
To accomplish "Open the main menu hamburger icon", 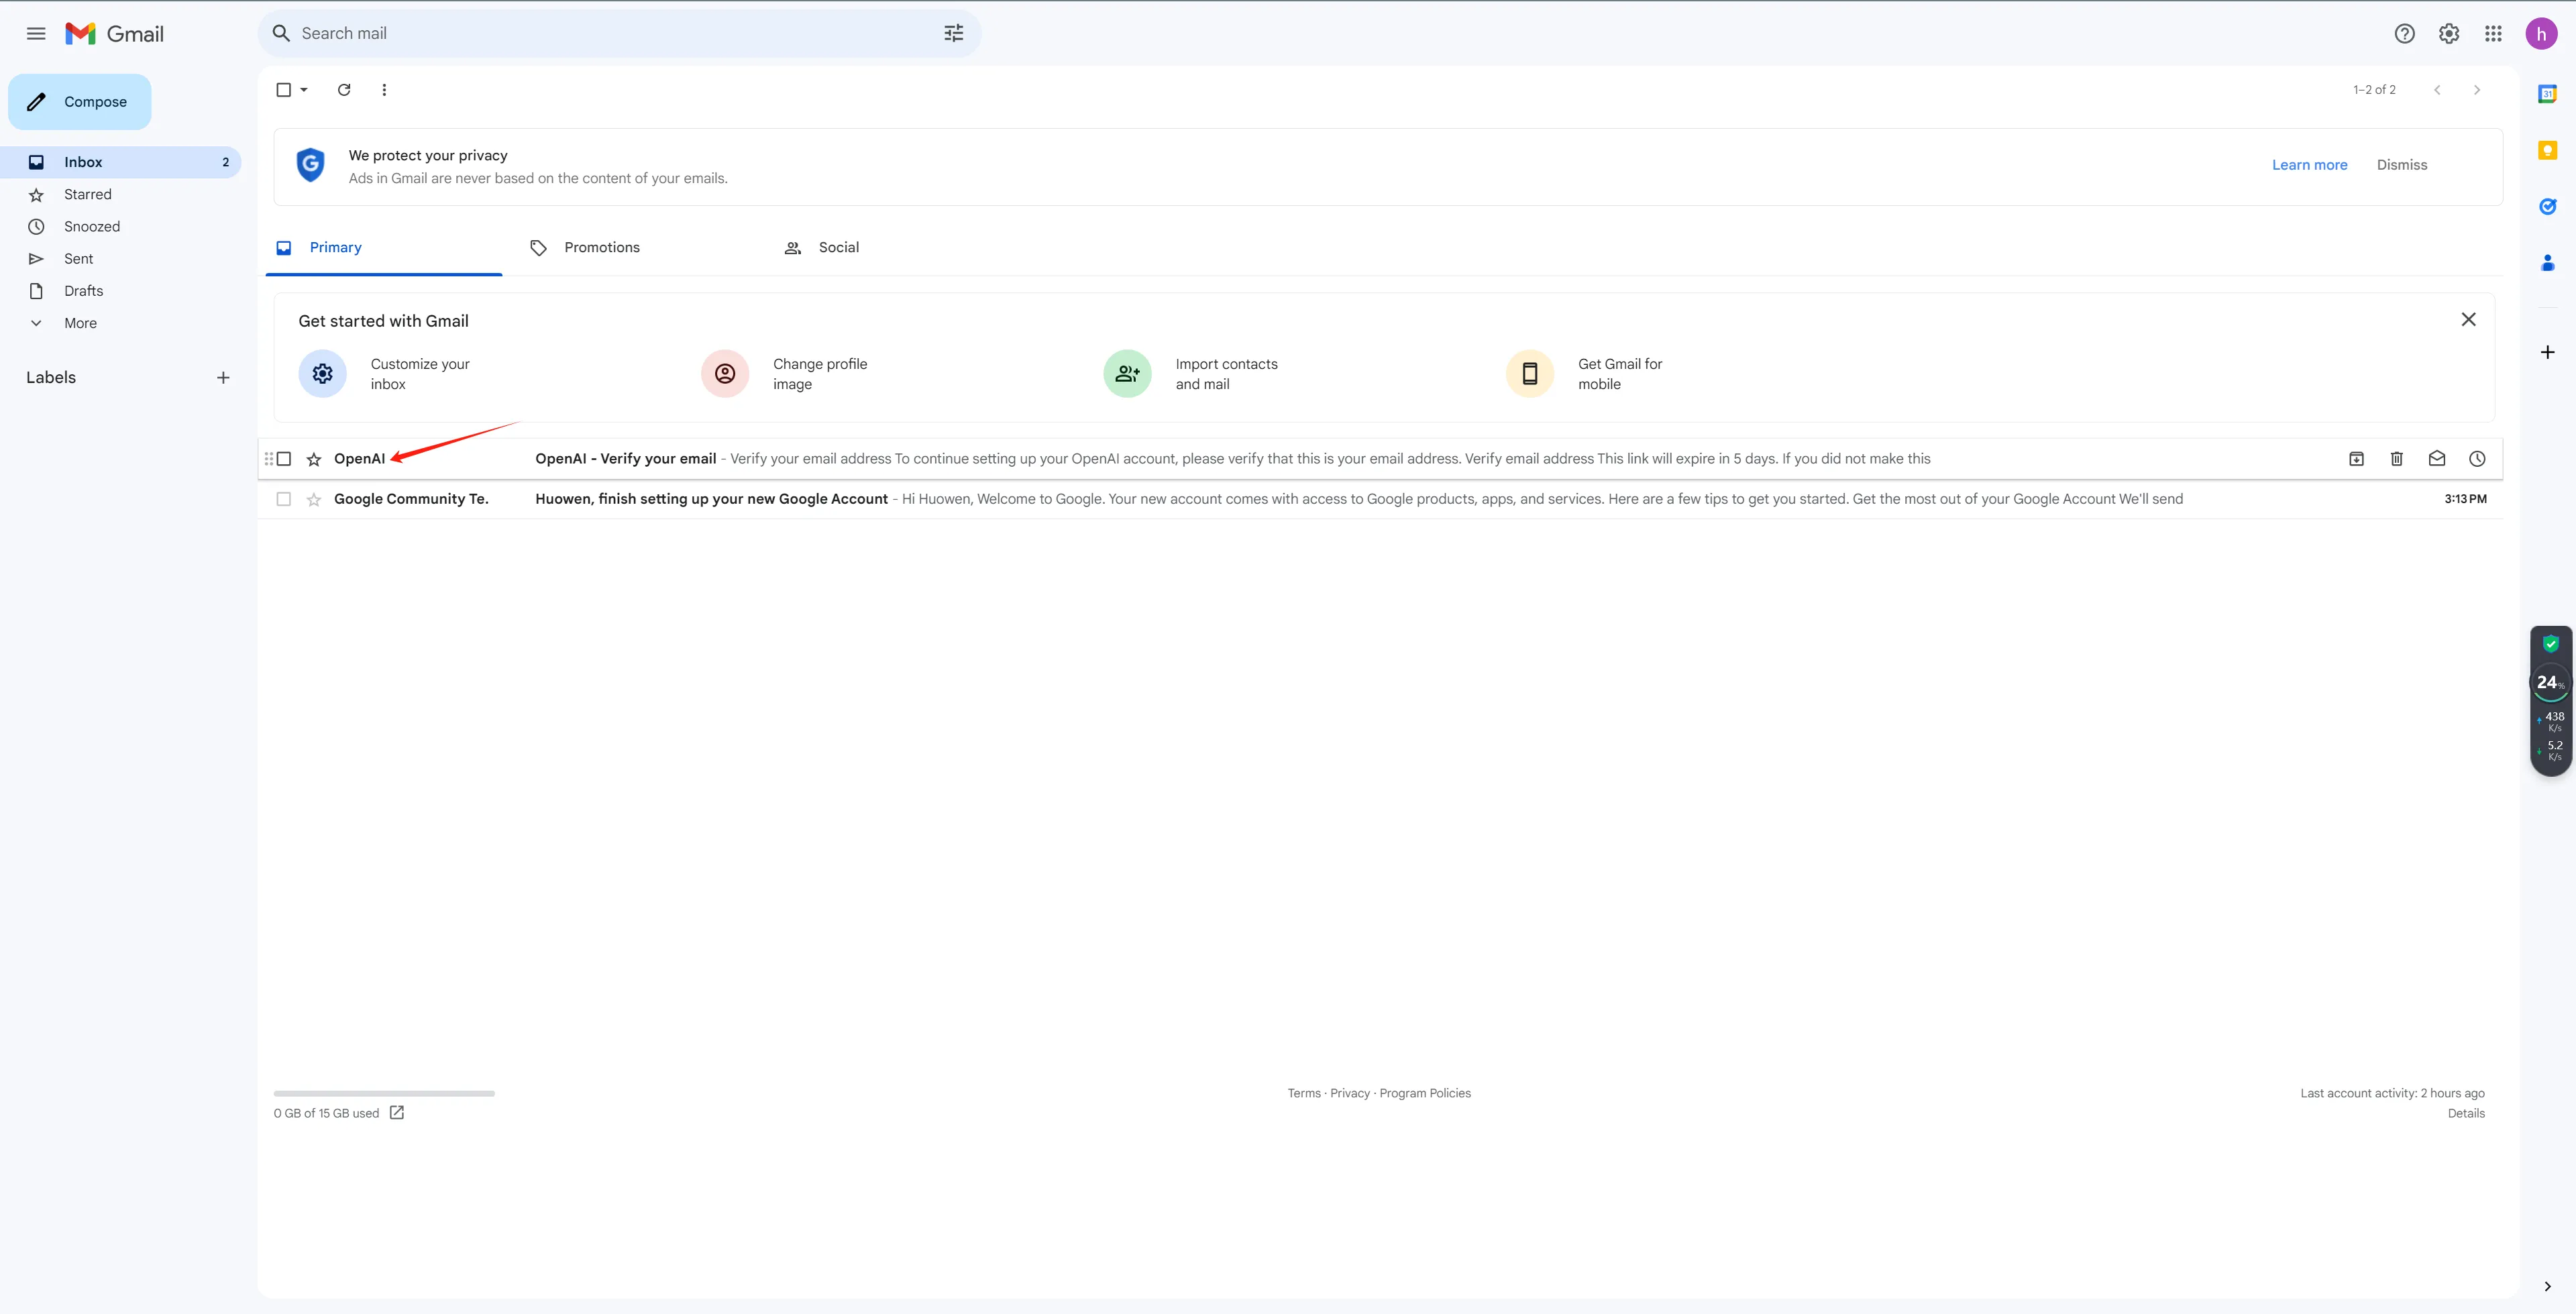I will click(x=36, y=33).
